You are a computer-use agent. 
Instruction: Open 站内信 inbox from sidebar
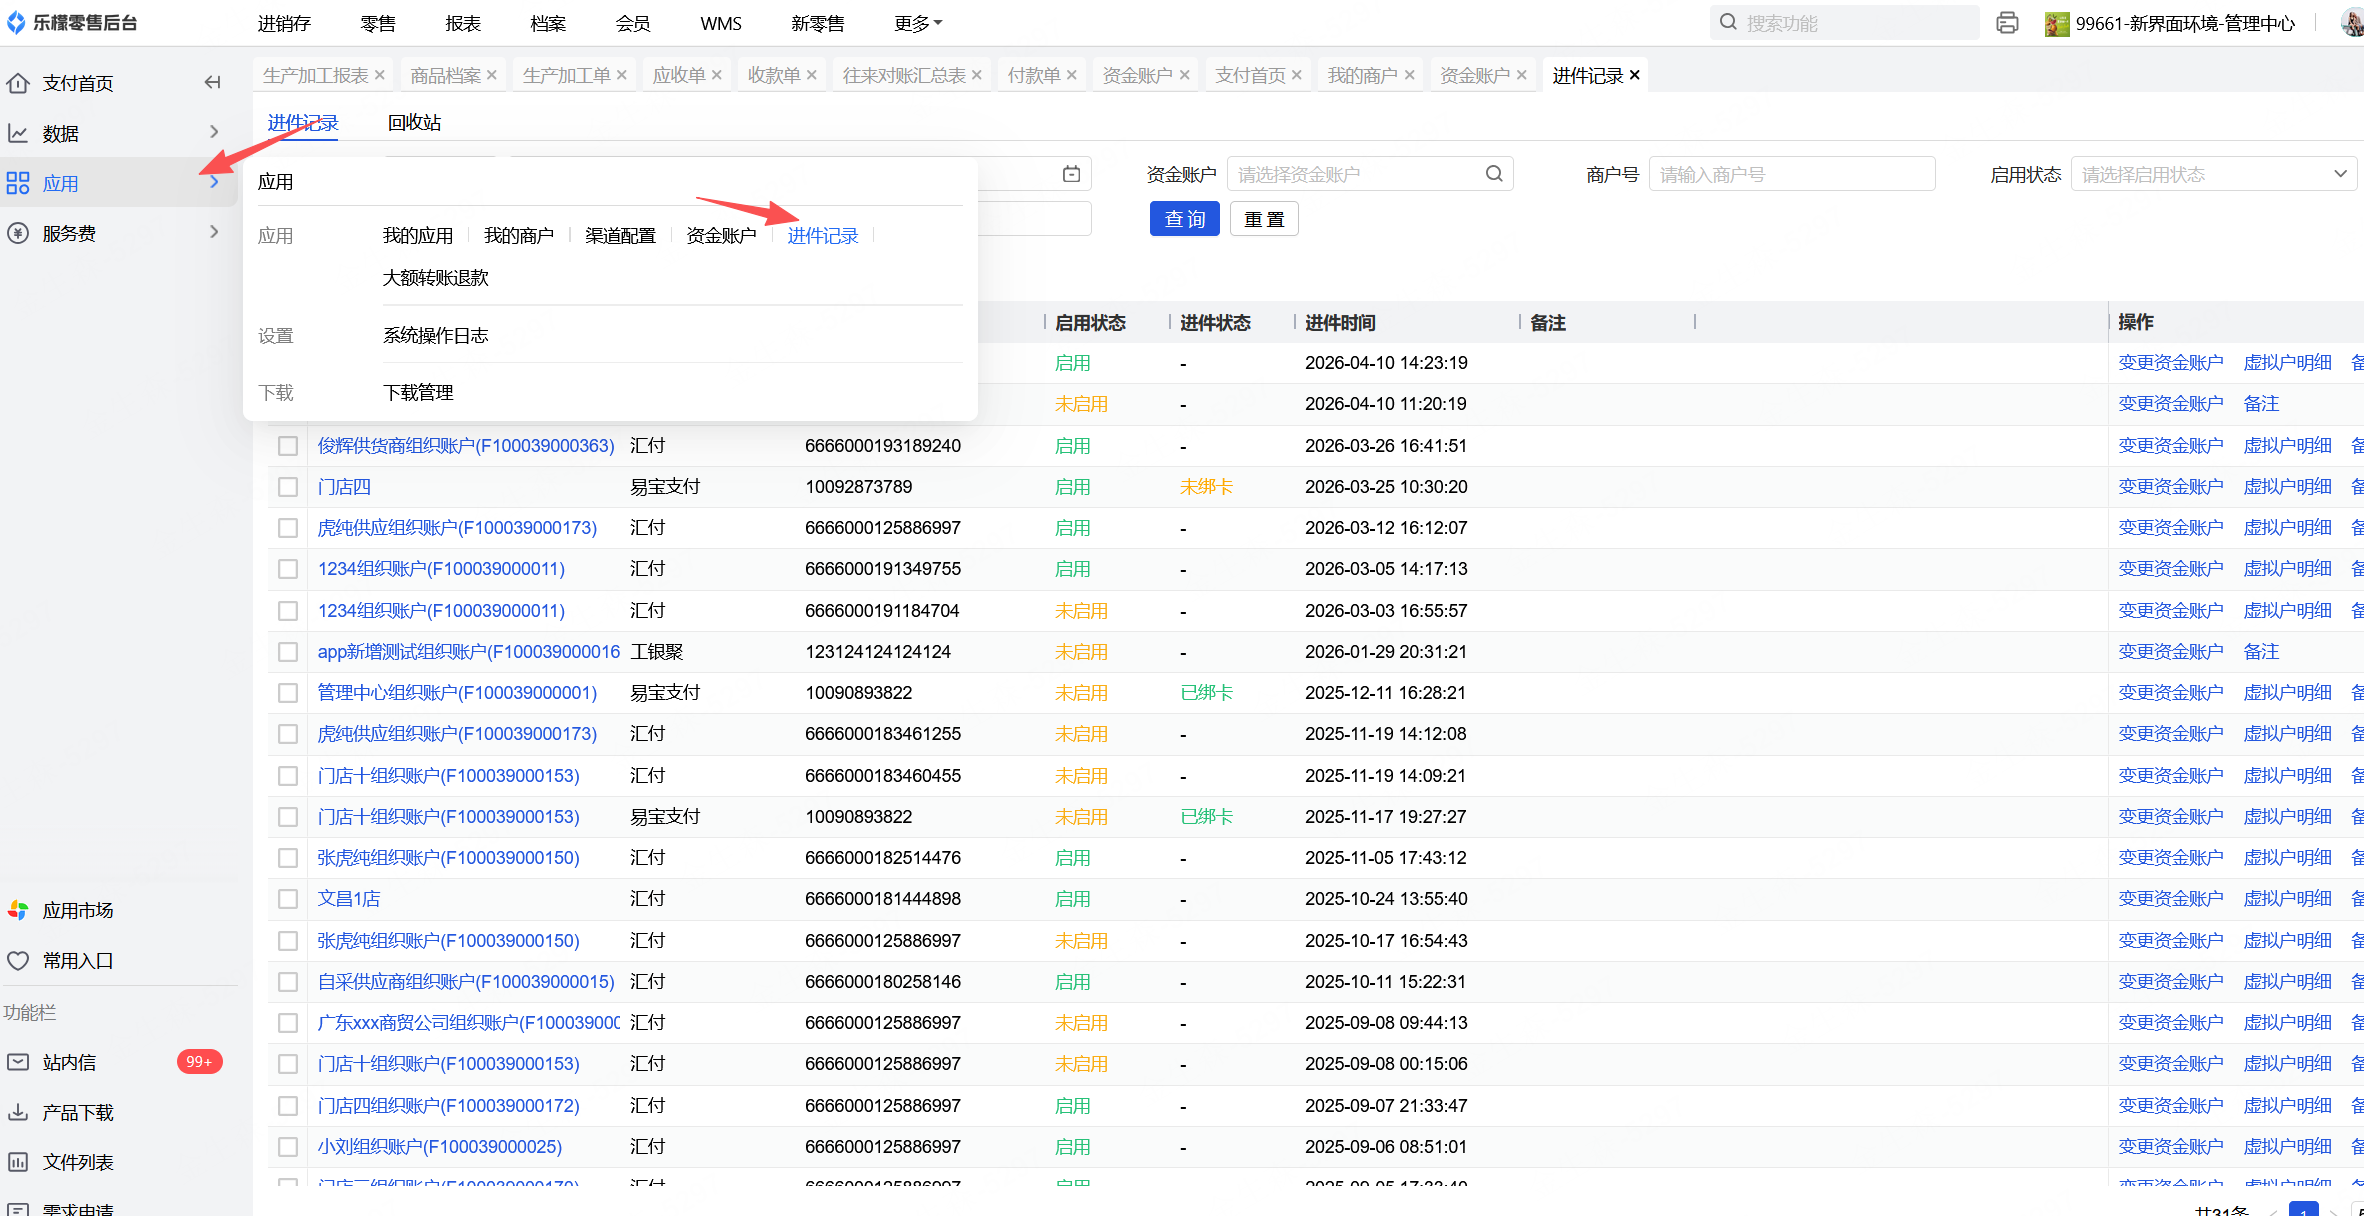69,1062
